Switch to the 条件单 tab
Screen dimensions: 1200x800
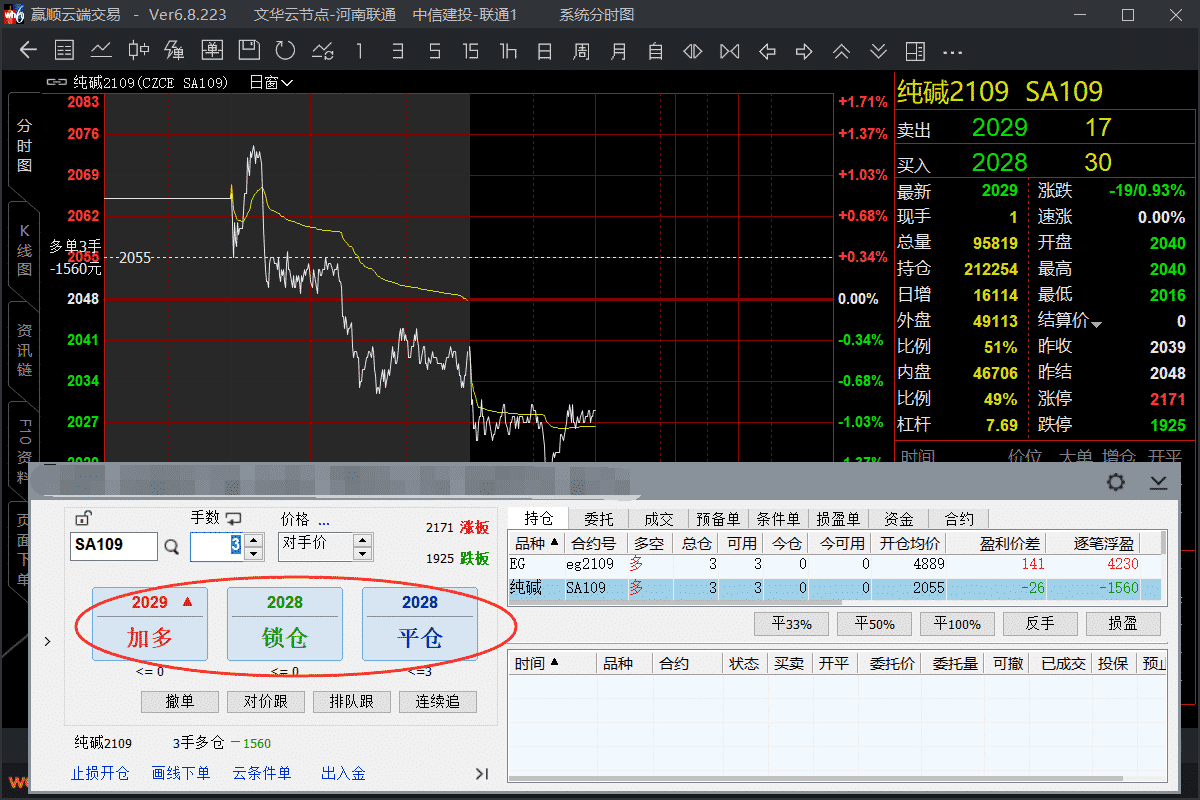point(779,519)
